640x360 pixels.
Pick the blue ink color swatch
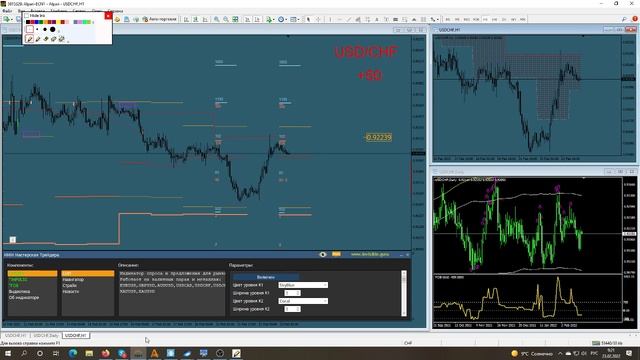[36, 22]
